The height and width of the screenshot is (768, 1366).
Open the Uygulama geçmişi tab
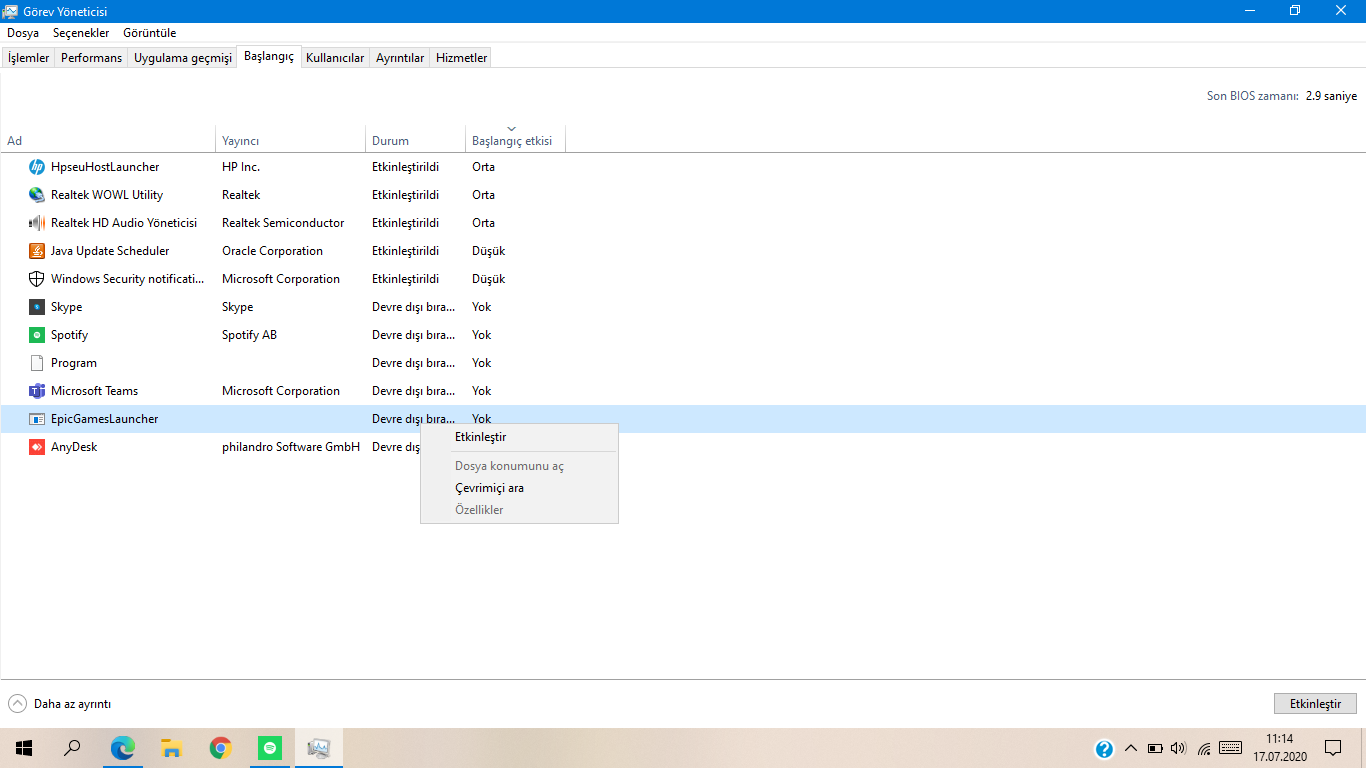[x=183, y=58]
